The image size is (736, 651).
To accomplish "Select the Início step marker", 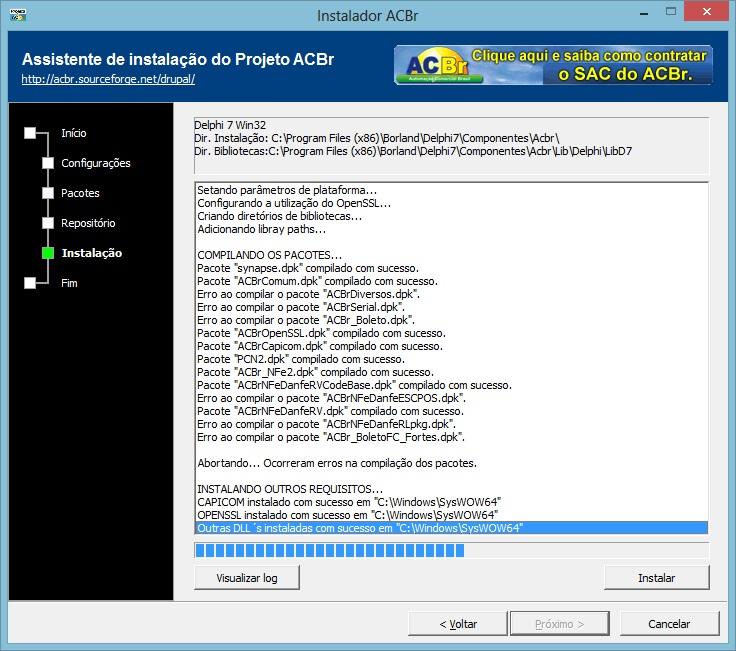I will pos(30,133).
